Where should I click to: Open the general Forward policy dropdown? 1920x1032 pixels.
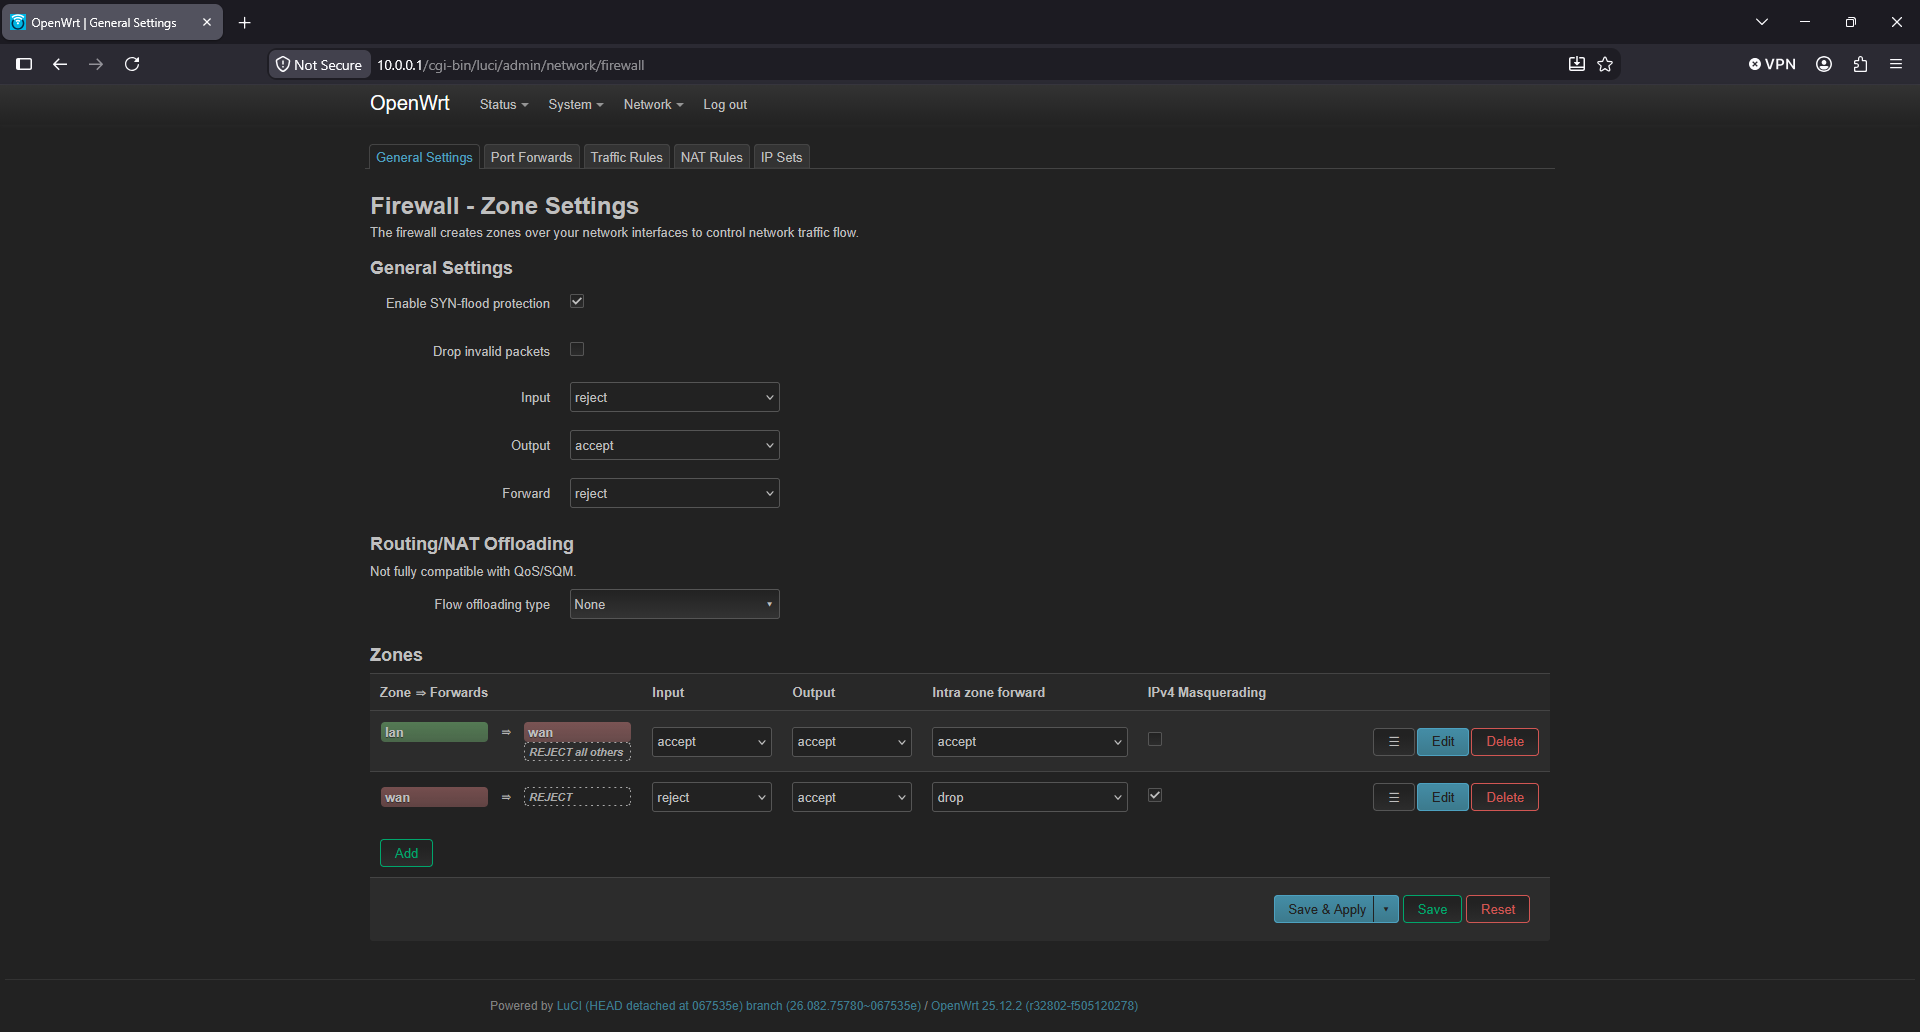(x=675, y=493)
